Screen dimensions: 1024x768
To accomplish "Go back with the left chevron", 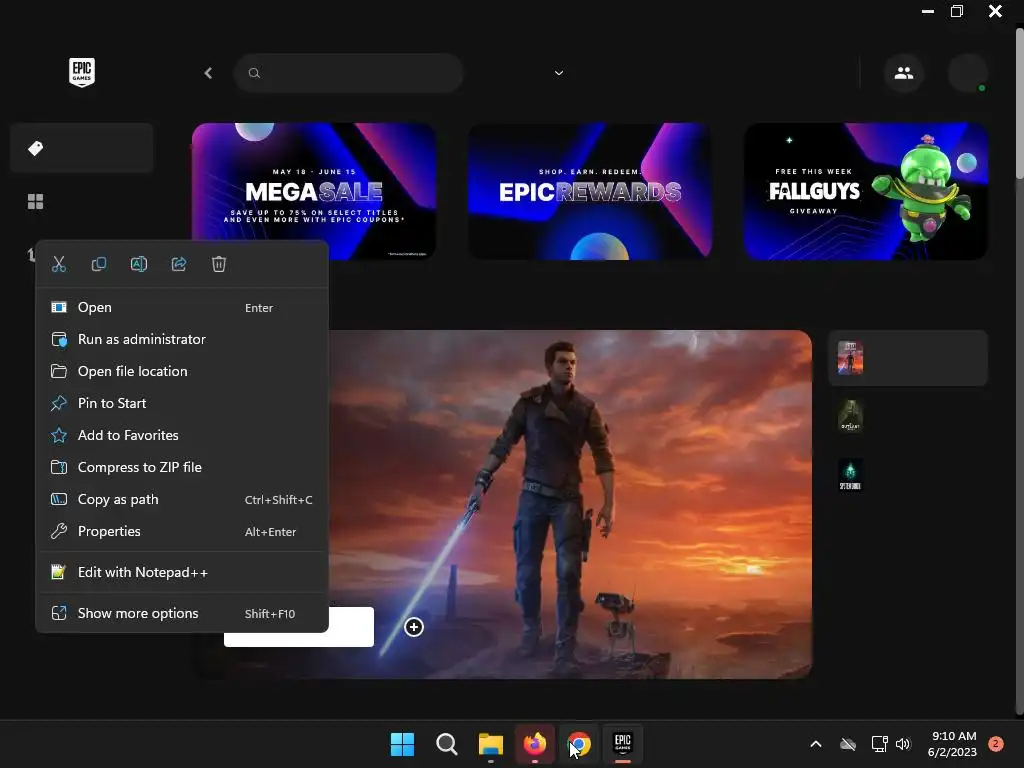I will pos(208,73).
